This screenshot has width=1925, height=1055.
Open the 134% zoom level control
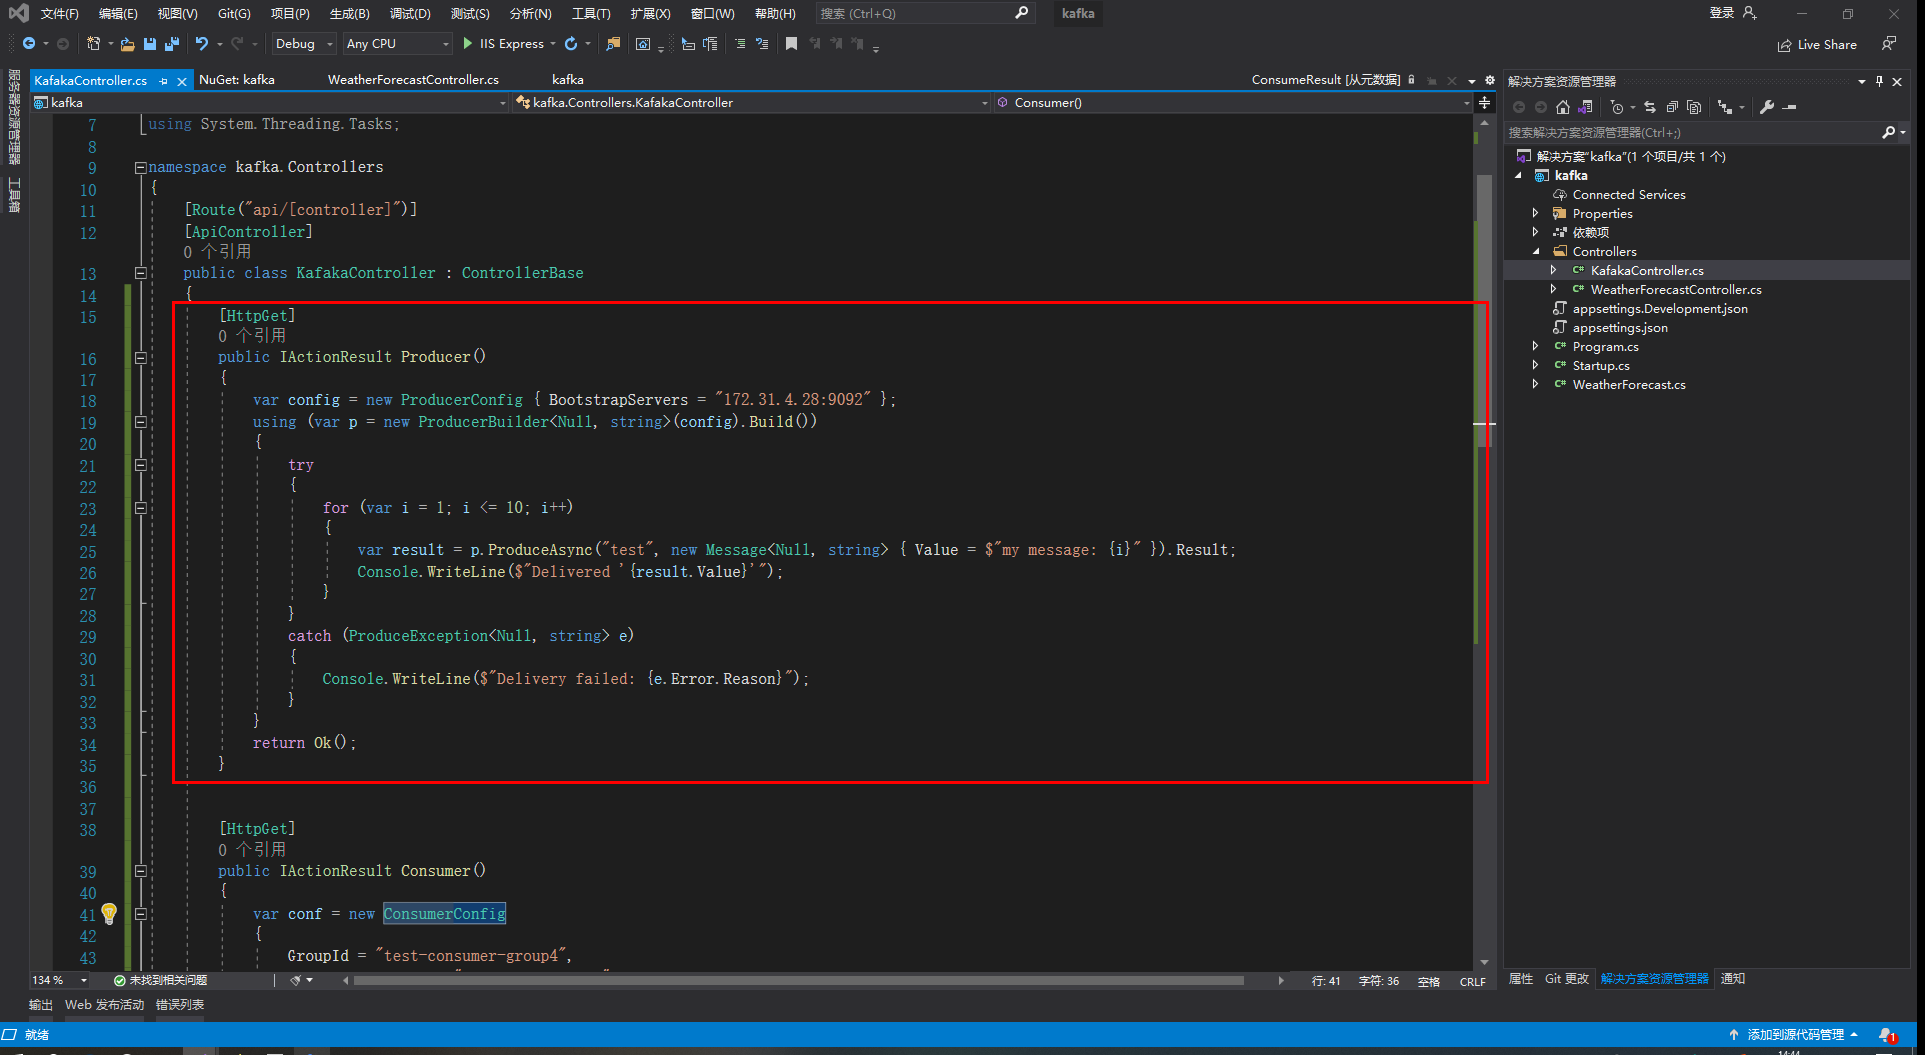click(x=57, y=980)
